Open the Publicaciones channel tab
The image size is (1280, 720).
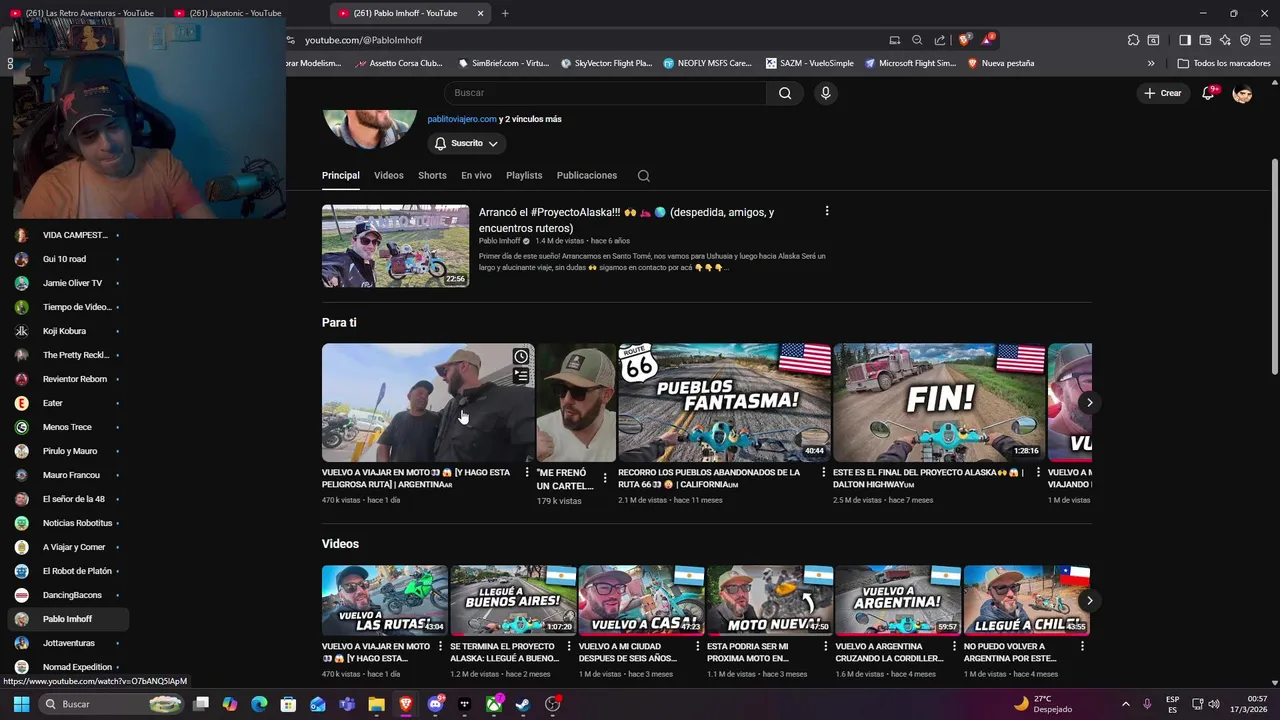(587, 176)
